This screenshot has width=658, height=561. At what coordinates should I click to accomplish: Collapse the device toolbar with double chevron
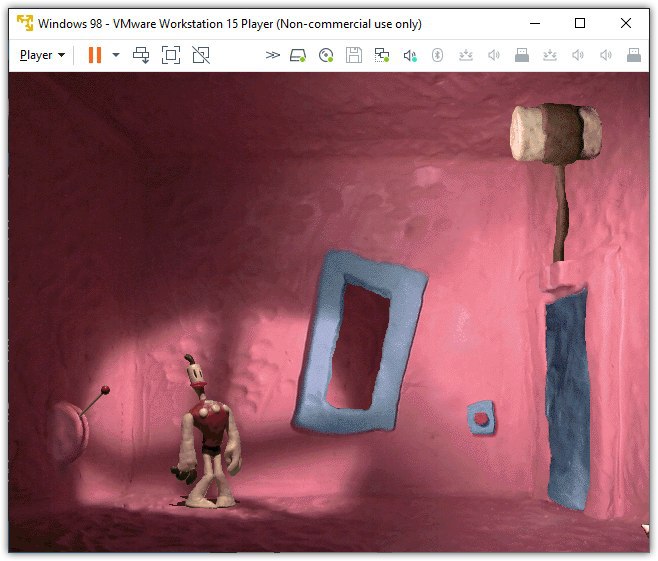[272, 55]
